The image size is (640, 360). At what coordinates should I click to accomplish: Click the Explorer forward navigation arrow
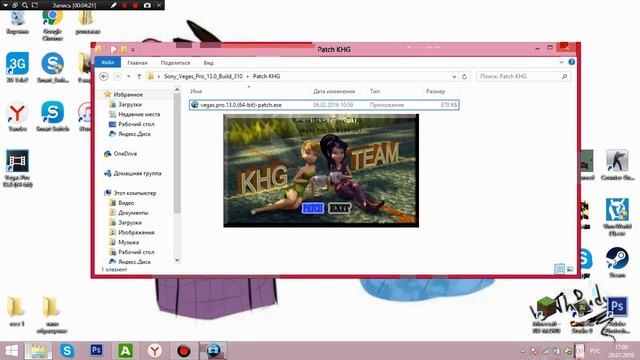click(117, 76)
